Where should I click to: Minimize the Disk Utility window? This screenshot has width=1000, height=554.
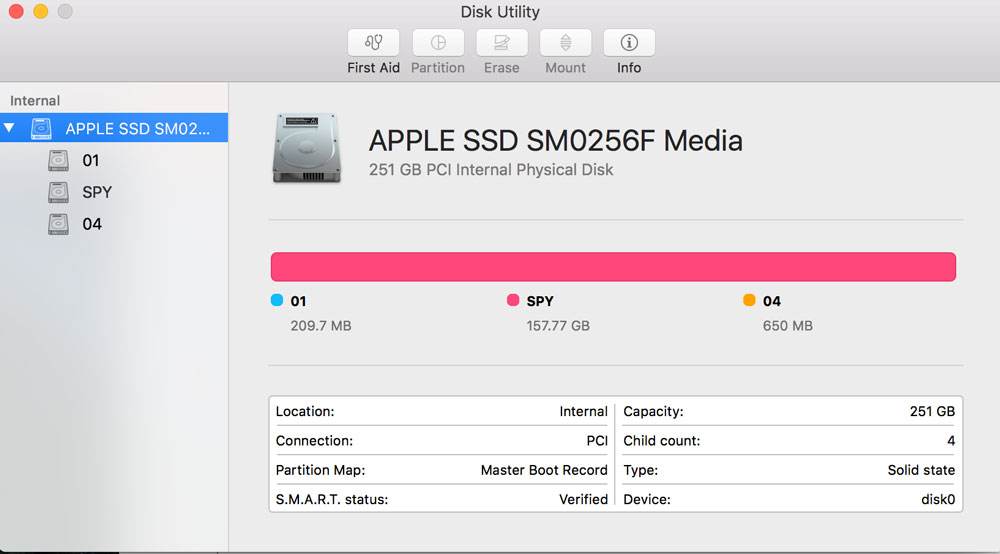click(41, 11)
